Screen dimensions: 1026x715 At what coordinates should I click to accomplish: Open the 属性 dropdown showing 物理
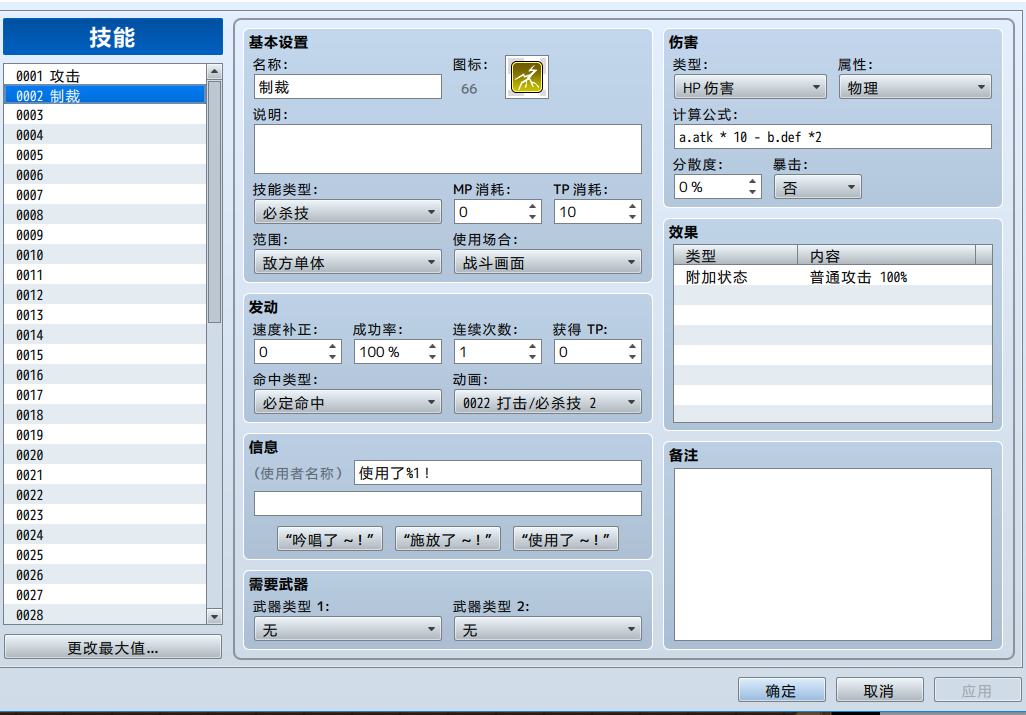(x=915, y=87)
